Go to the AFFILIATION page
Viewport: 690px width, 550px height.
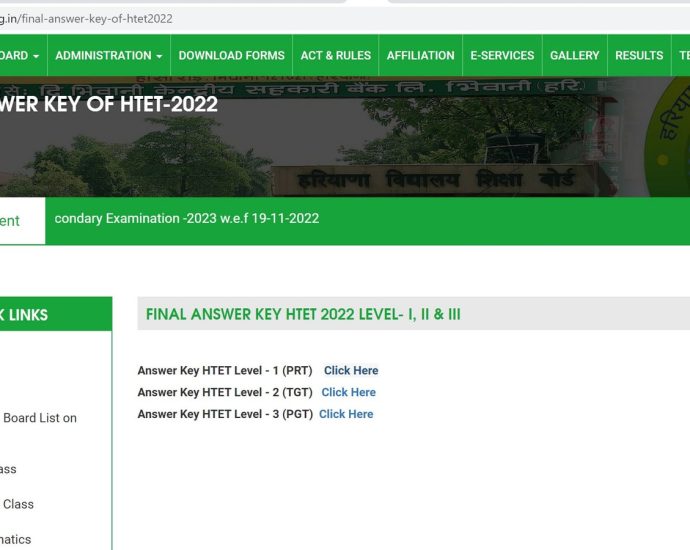(x=420, y=56)
